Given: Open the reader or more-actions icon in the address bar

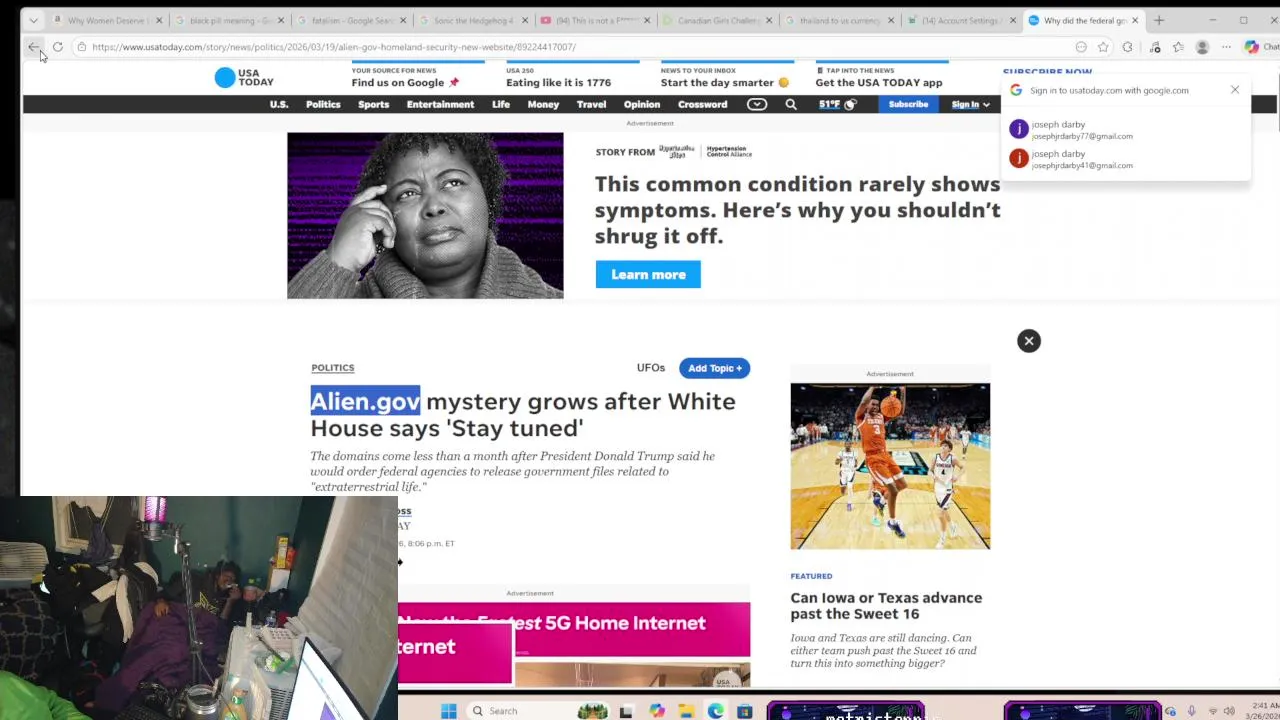Looking at the screenshot, I should tap(1081, 47).
